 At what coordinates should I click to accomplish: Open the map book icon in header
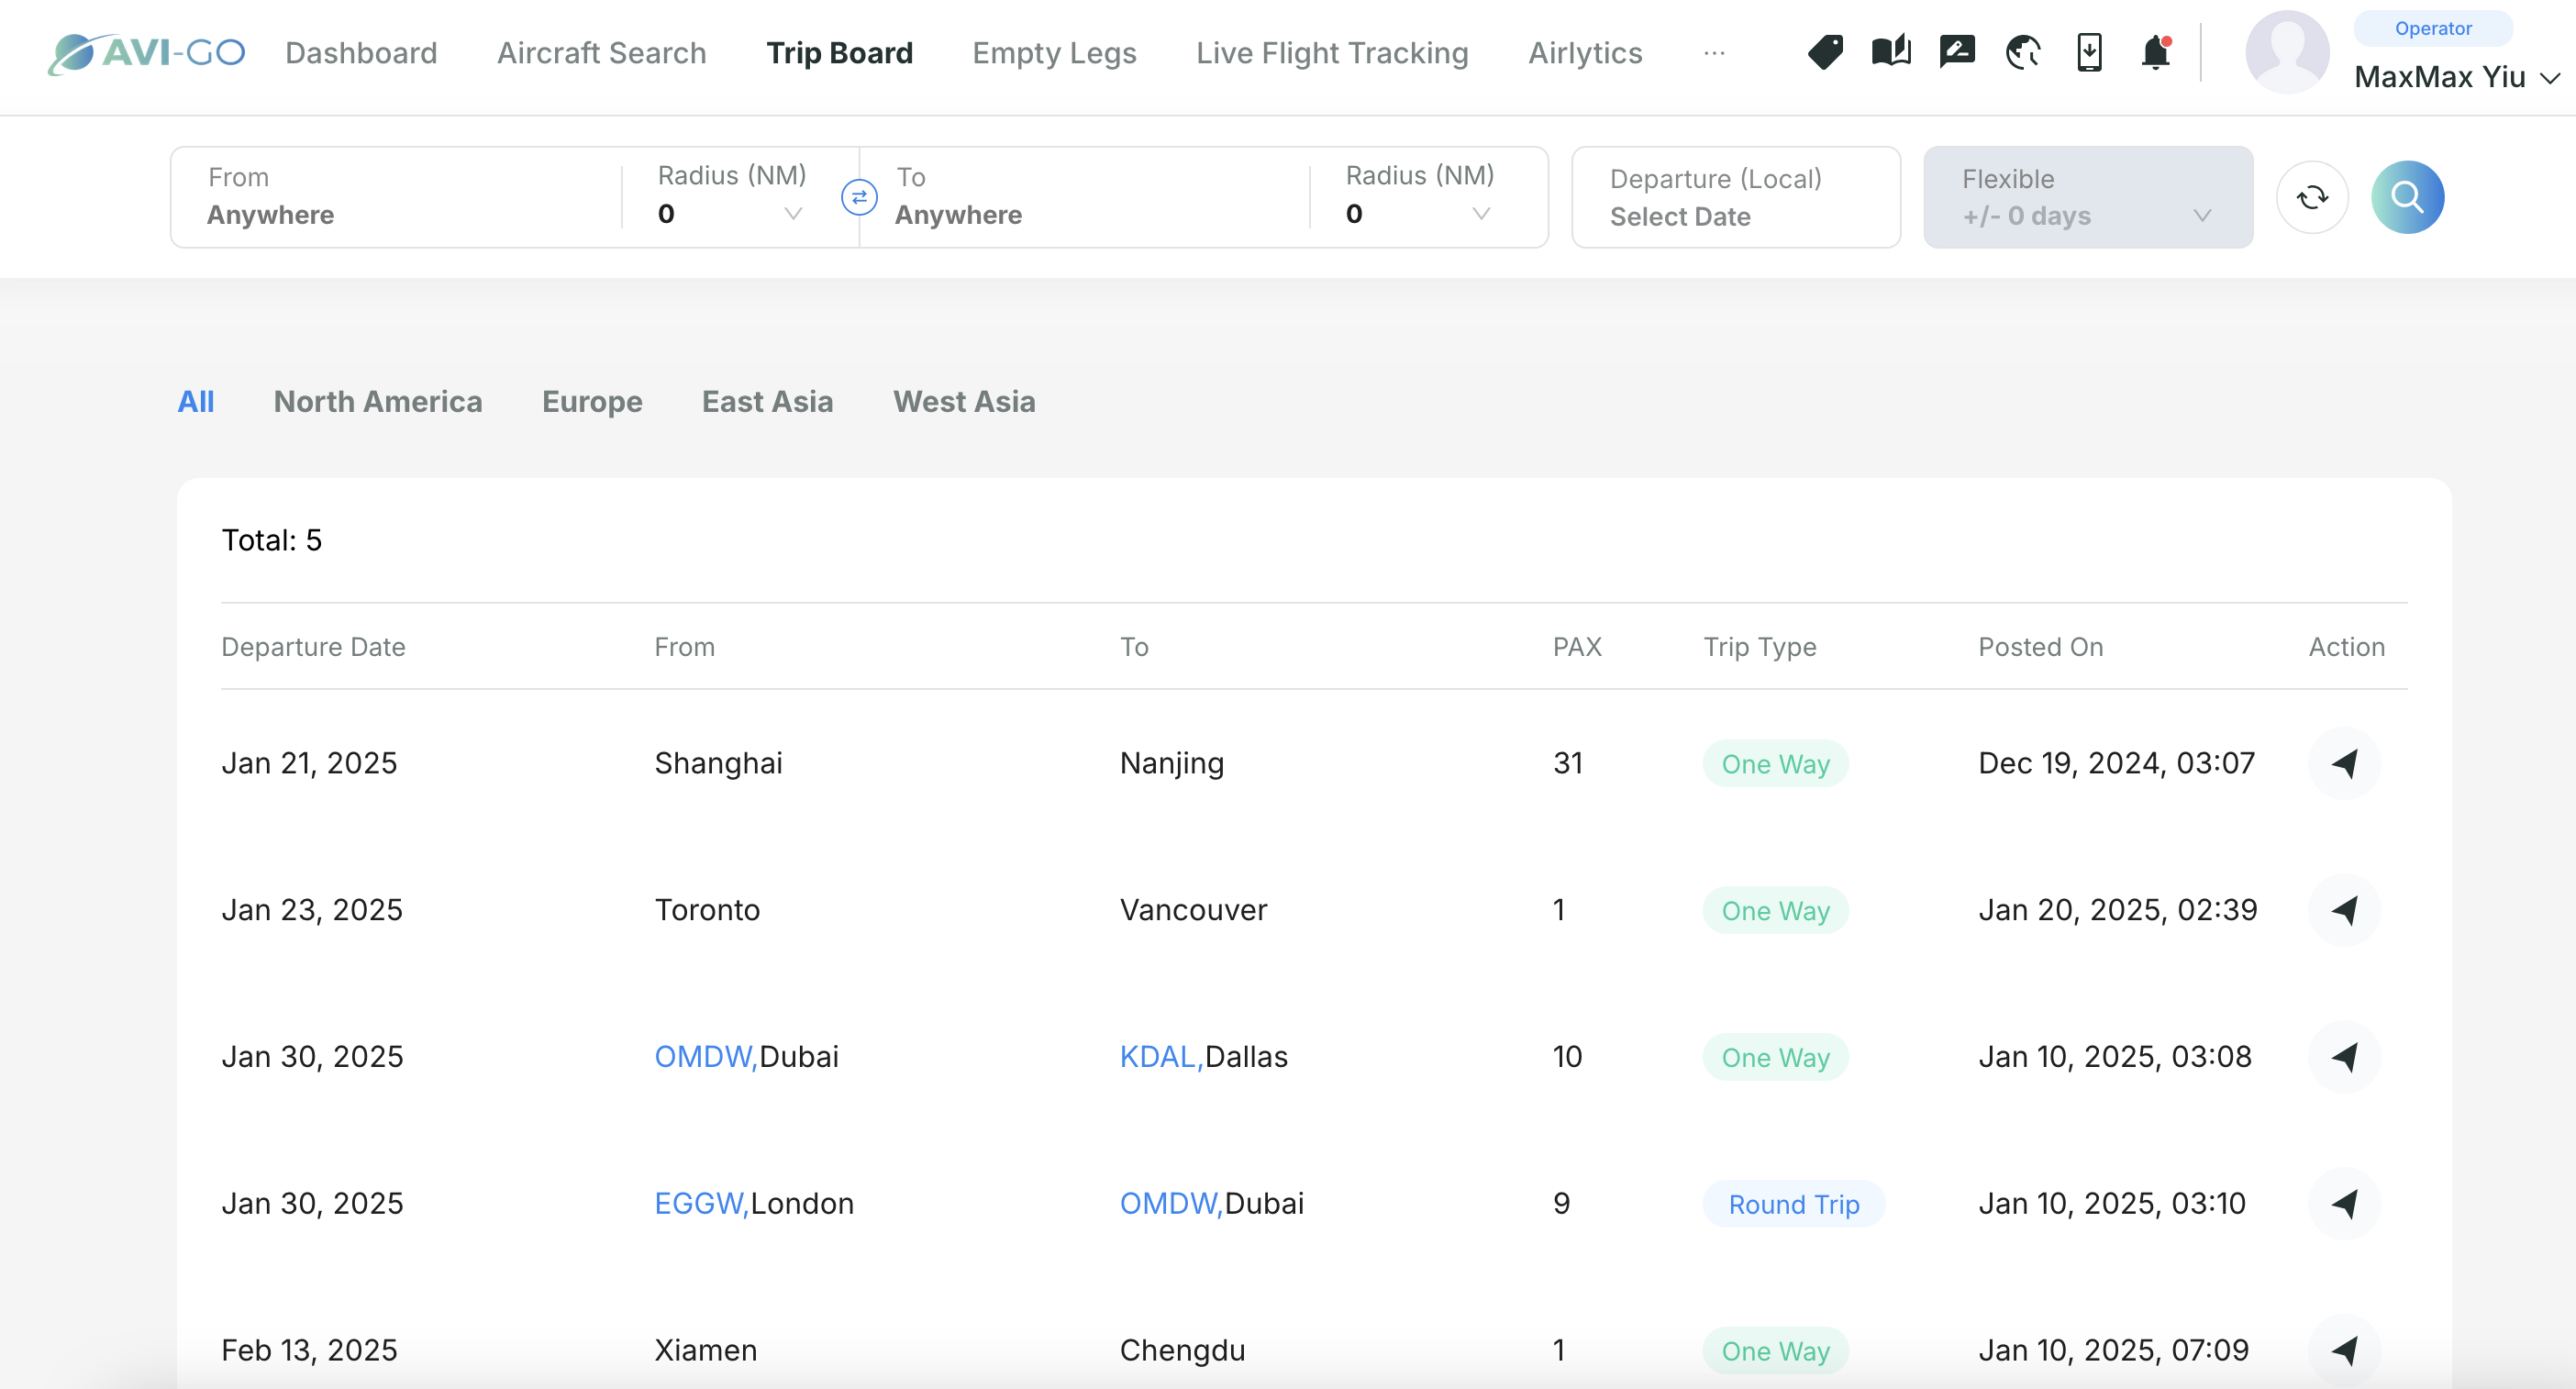click(1891, 52)
